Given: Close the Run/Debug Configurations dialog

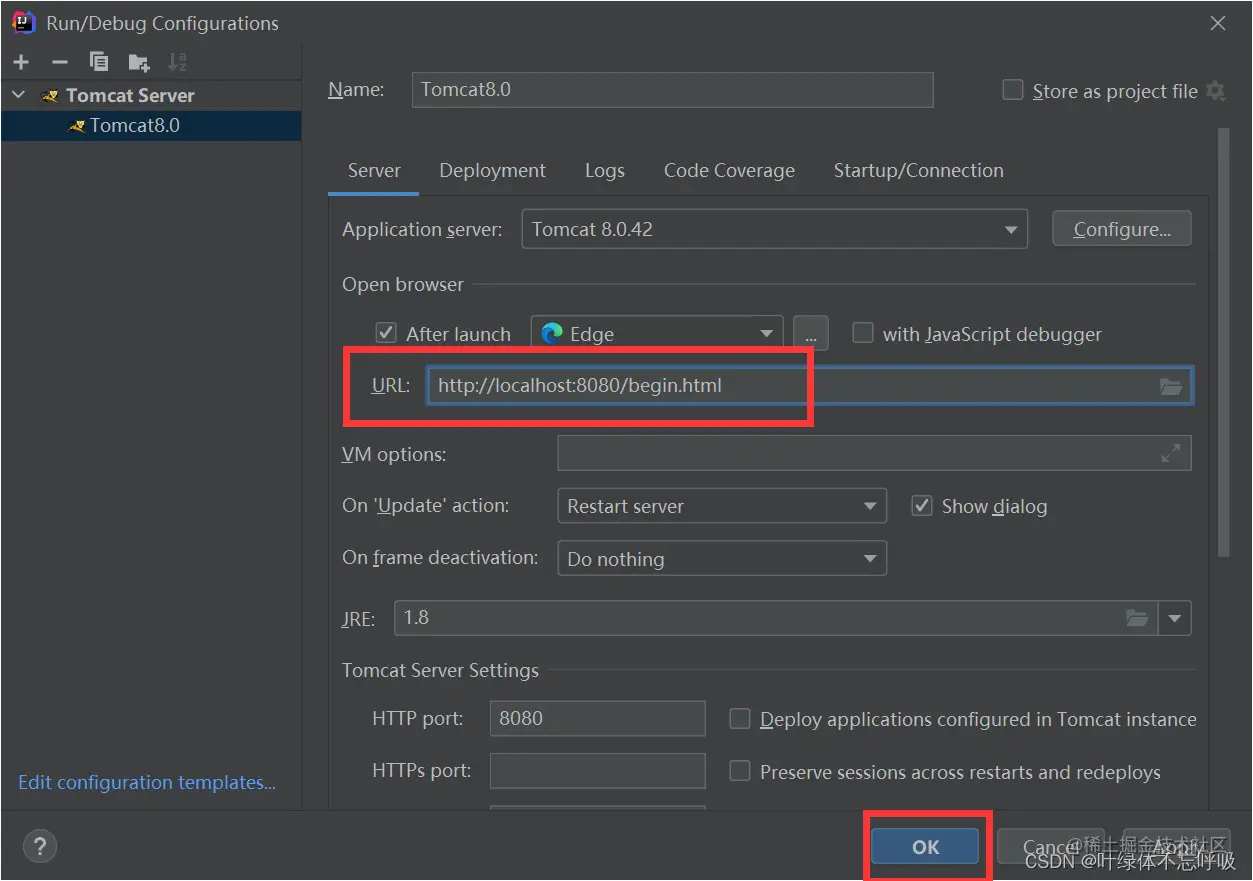Looking at the screenshot, I should pyautogui.click(x=1217, y=23).
